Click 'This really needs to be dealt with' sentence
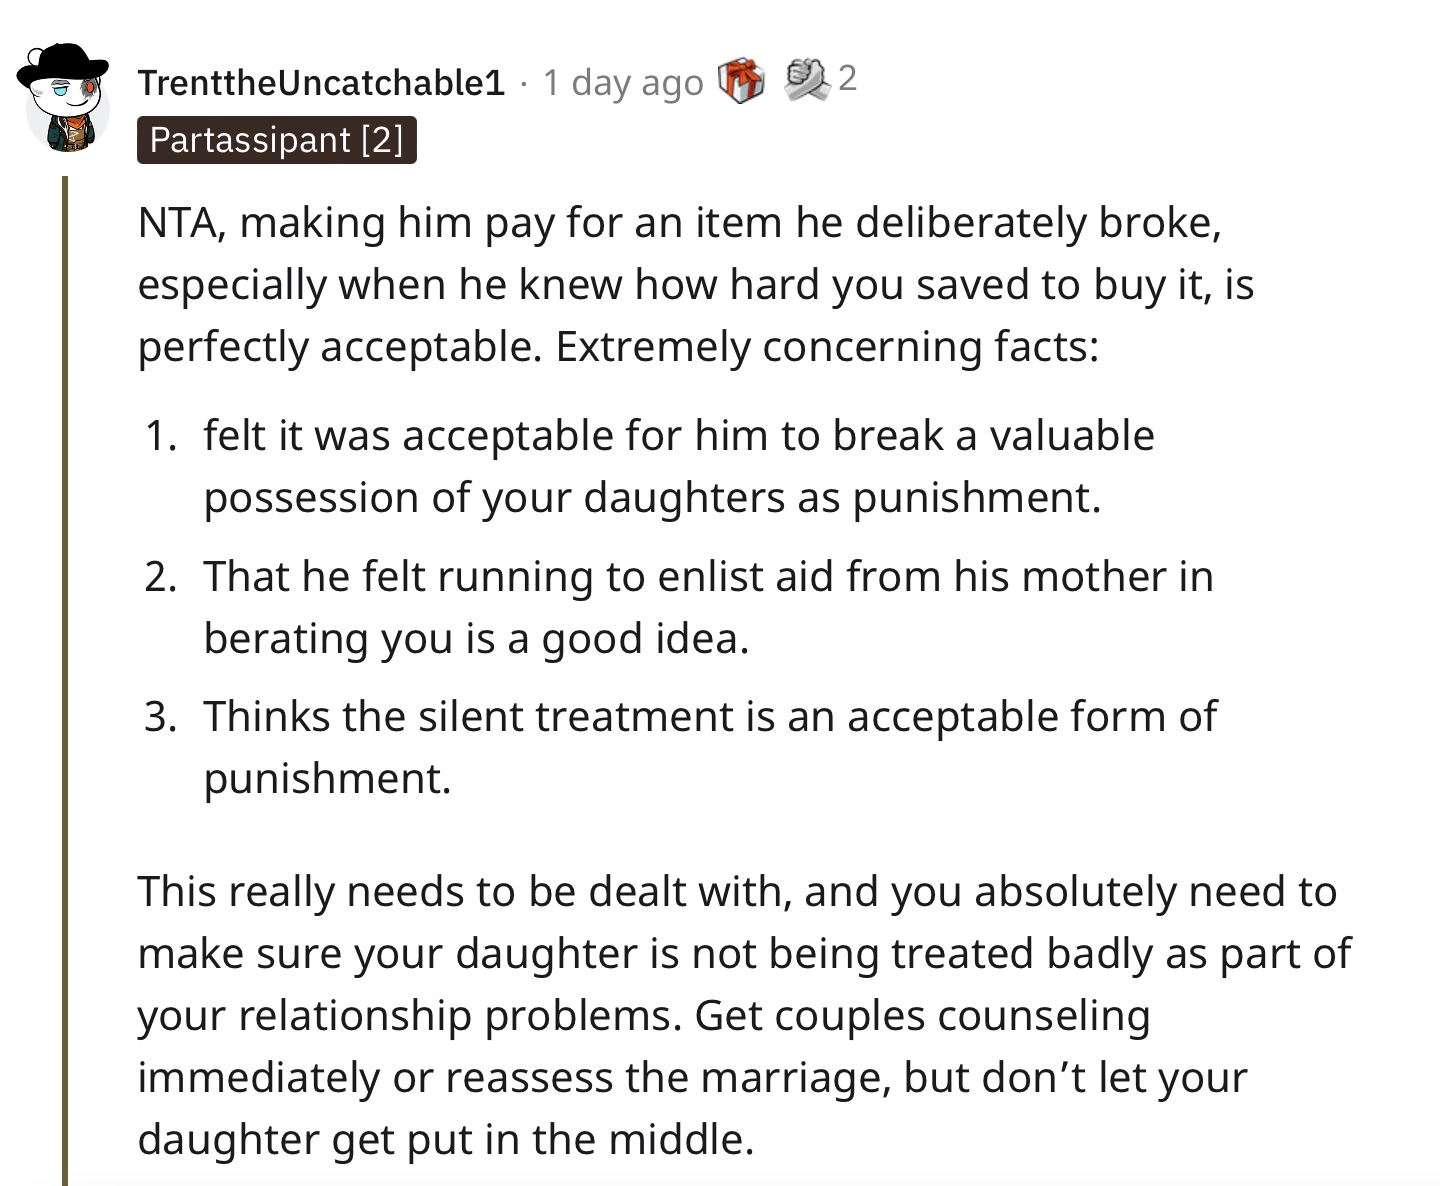 coord(465,892)
